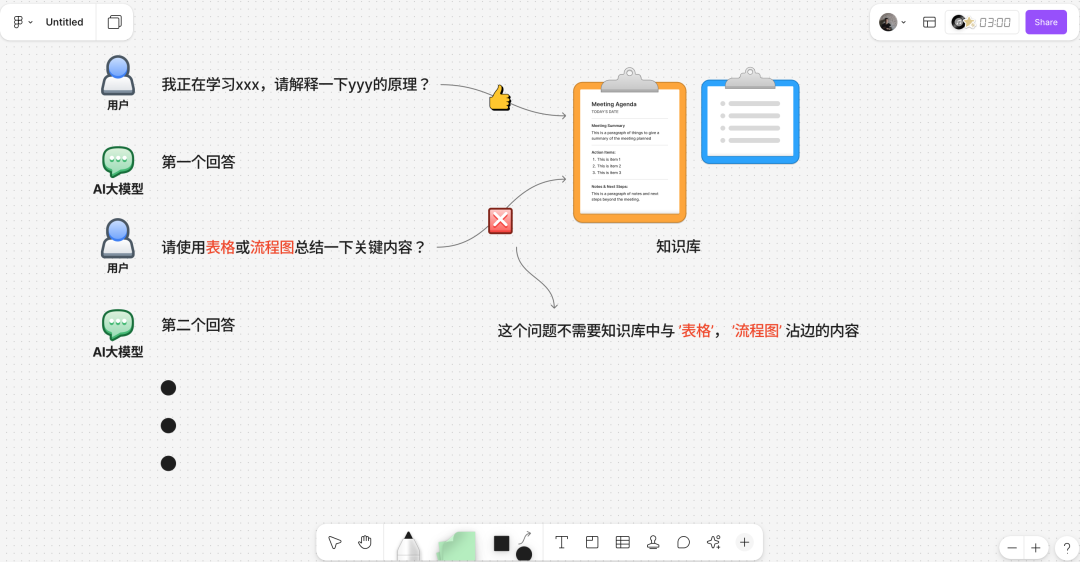The image size is (1080, 562).
Task: Open more tools with the plus button
Action: tap(745, 543)
